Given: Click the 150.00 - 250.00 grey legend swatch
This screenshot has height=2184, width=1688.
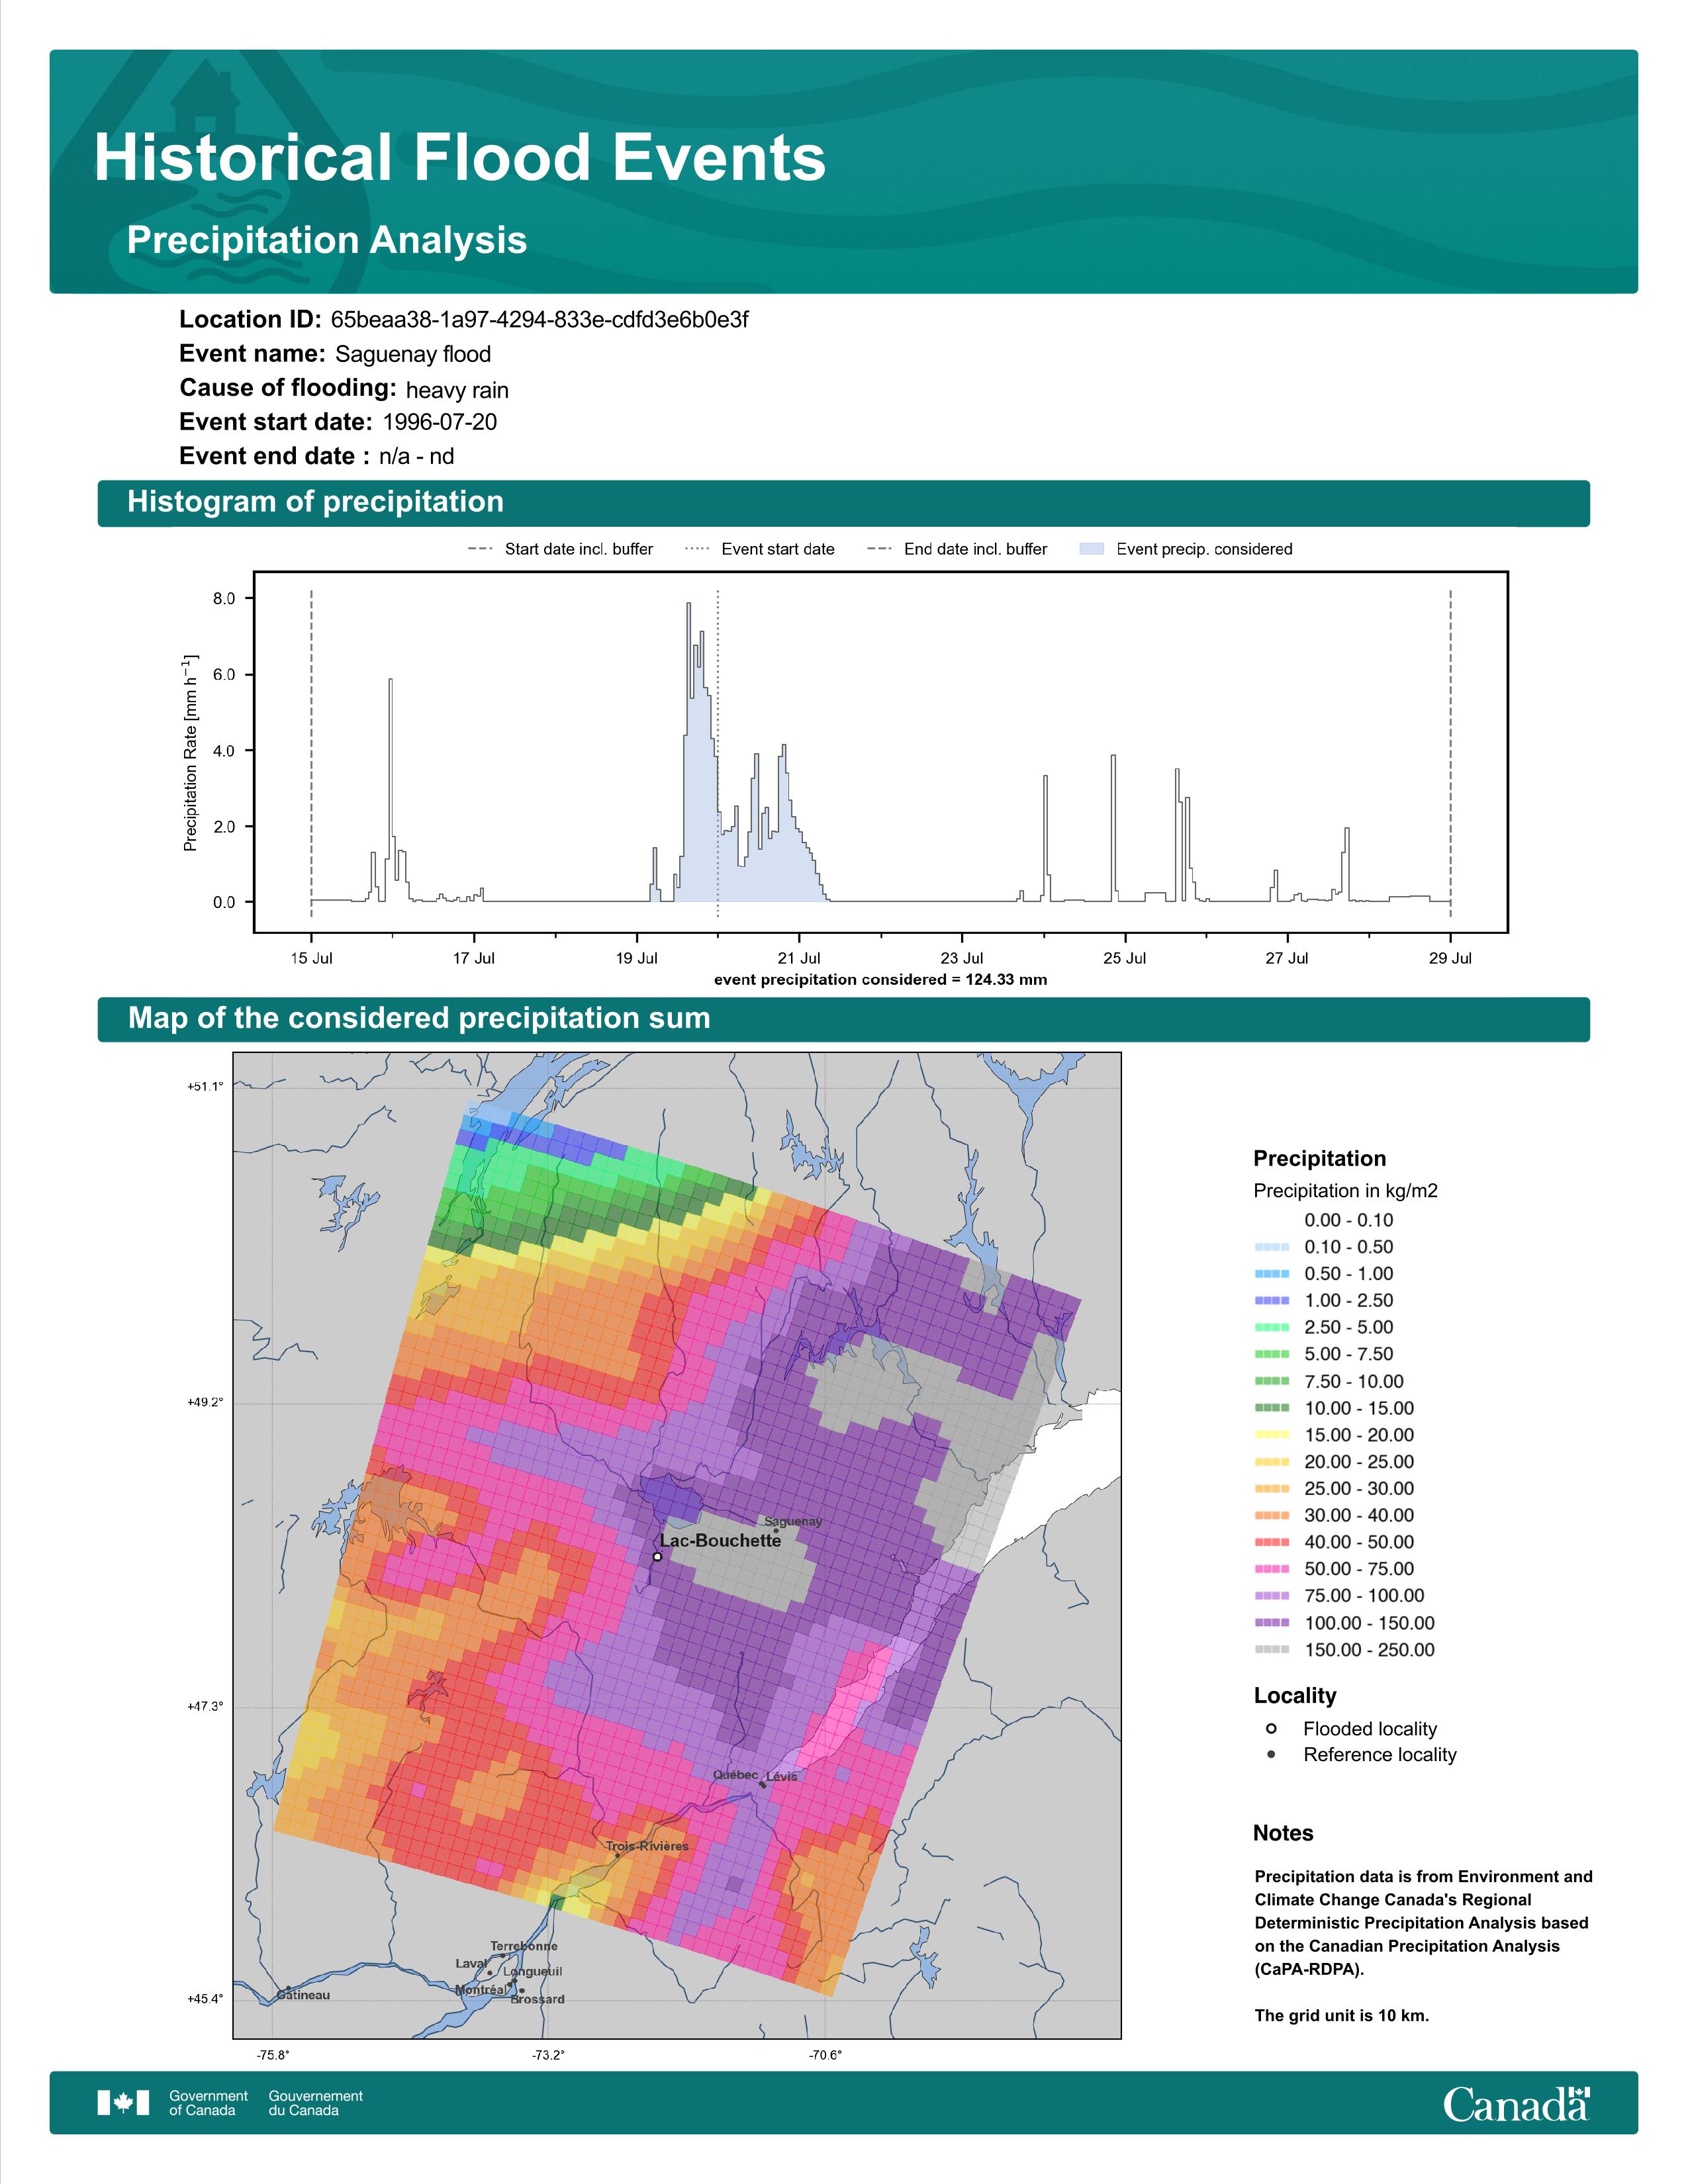Looking at the screenshot, I should coord(1271,1650).
